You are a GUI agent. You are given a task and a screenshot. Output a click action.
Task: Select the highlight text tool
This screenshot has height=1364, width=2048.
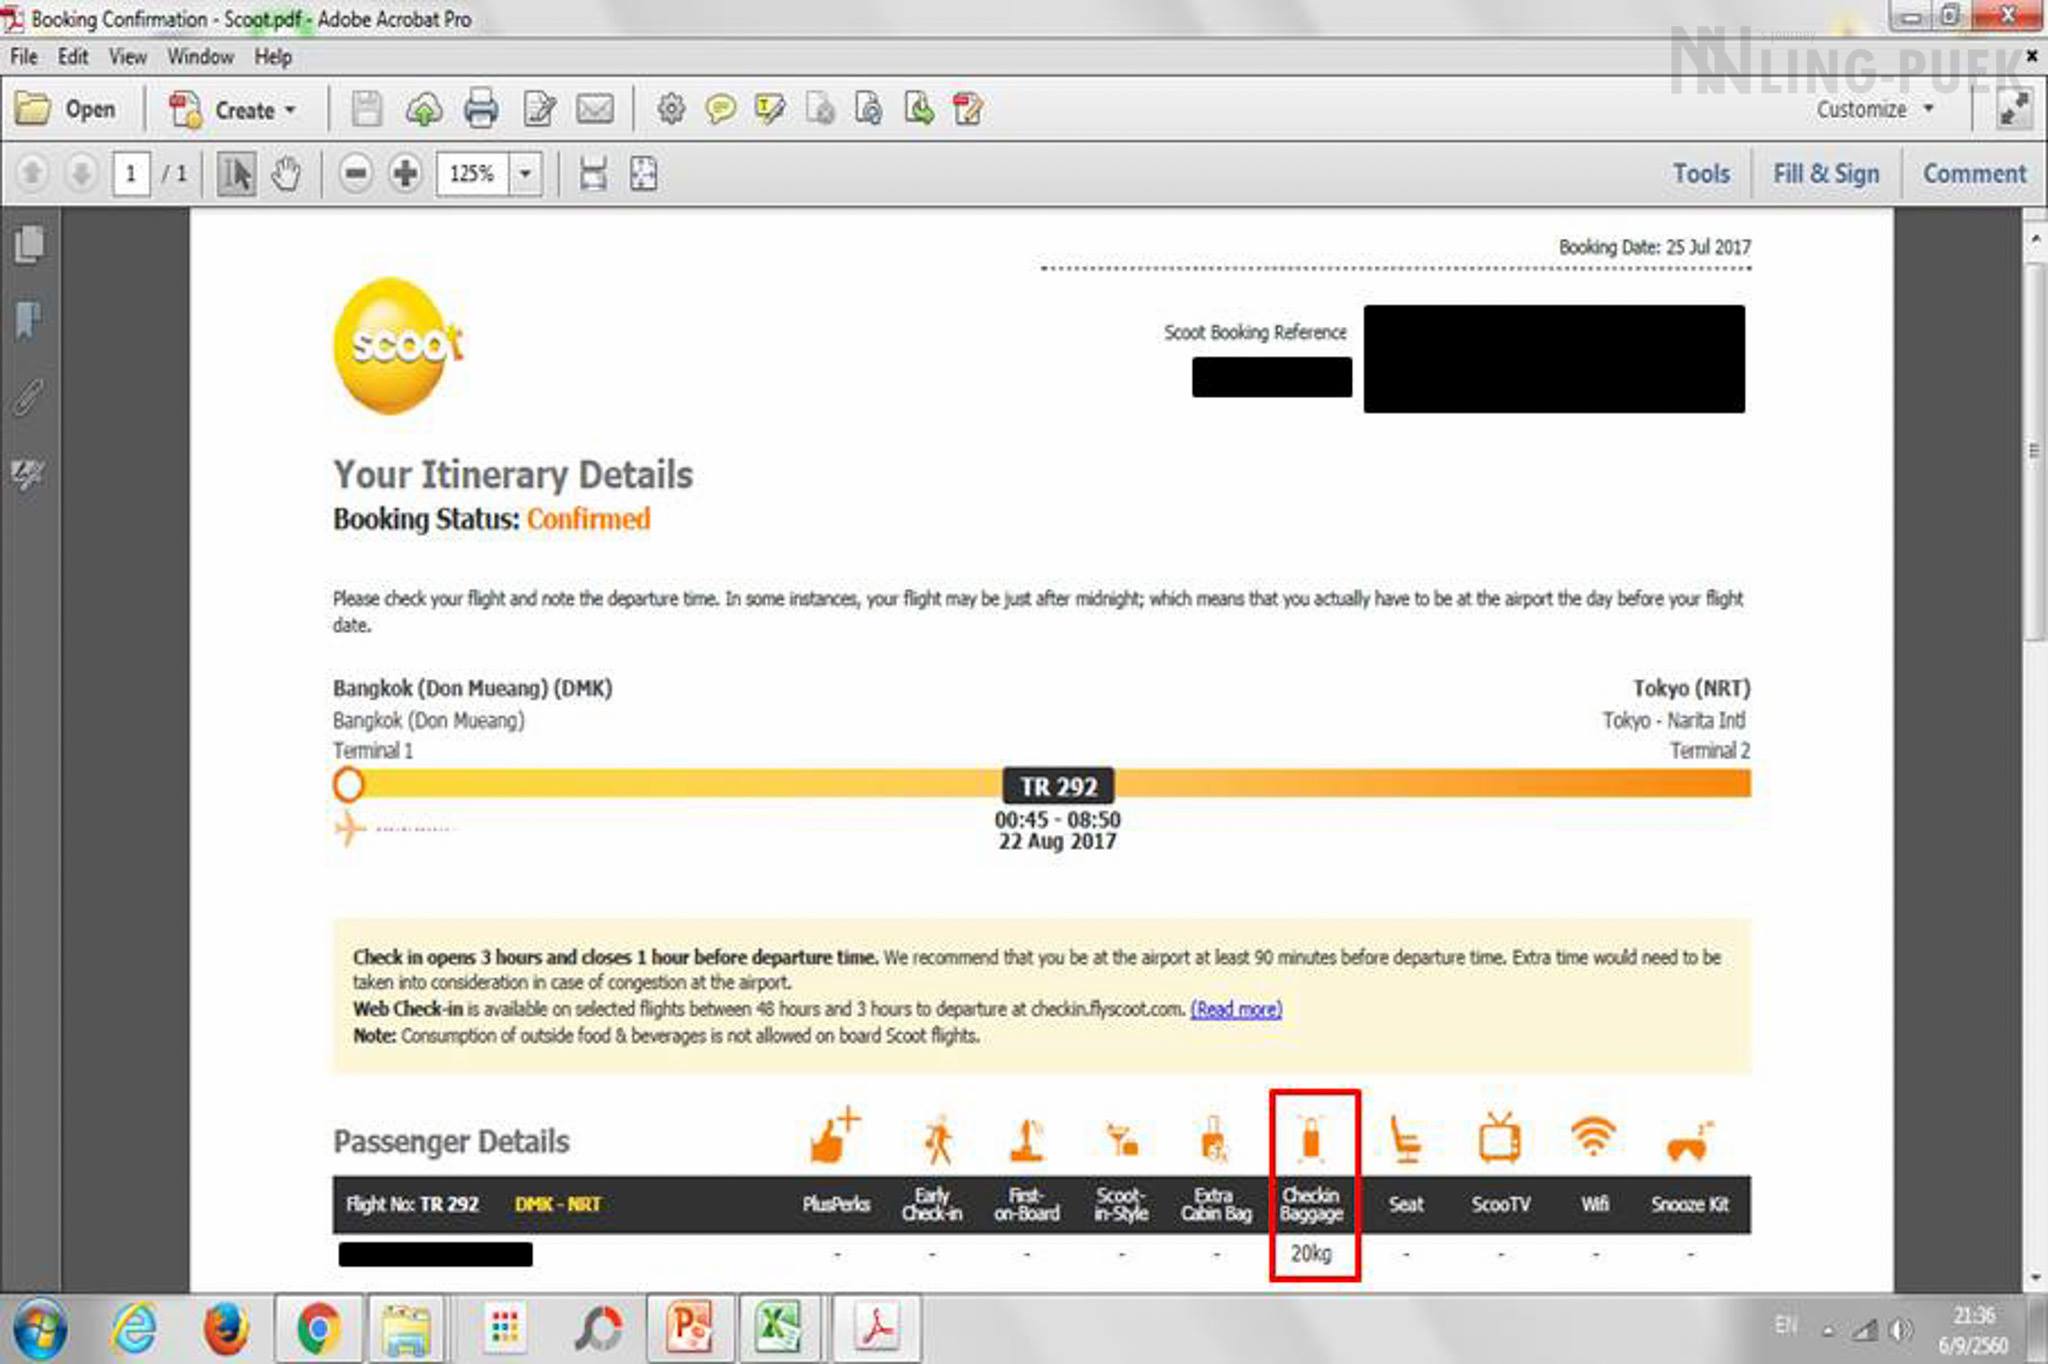coord(770,109)
